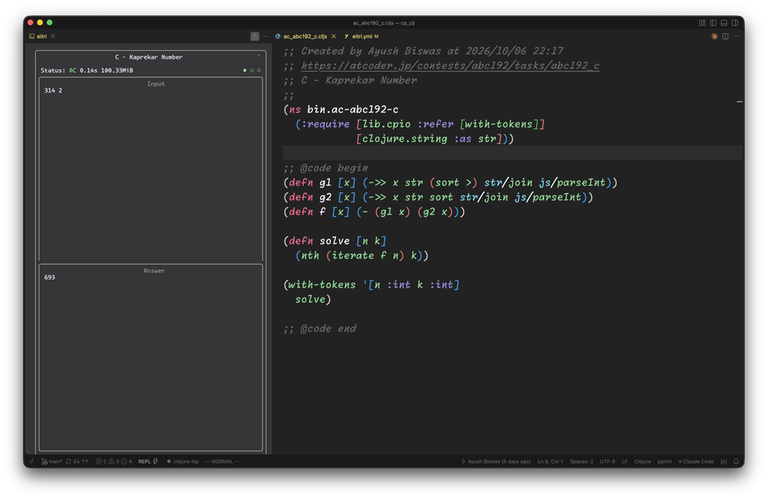The image size is (768, 499).
Task: Close the eitri panel tab
Action: coord(53,36)
